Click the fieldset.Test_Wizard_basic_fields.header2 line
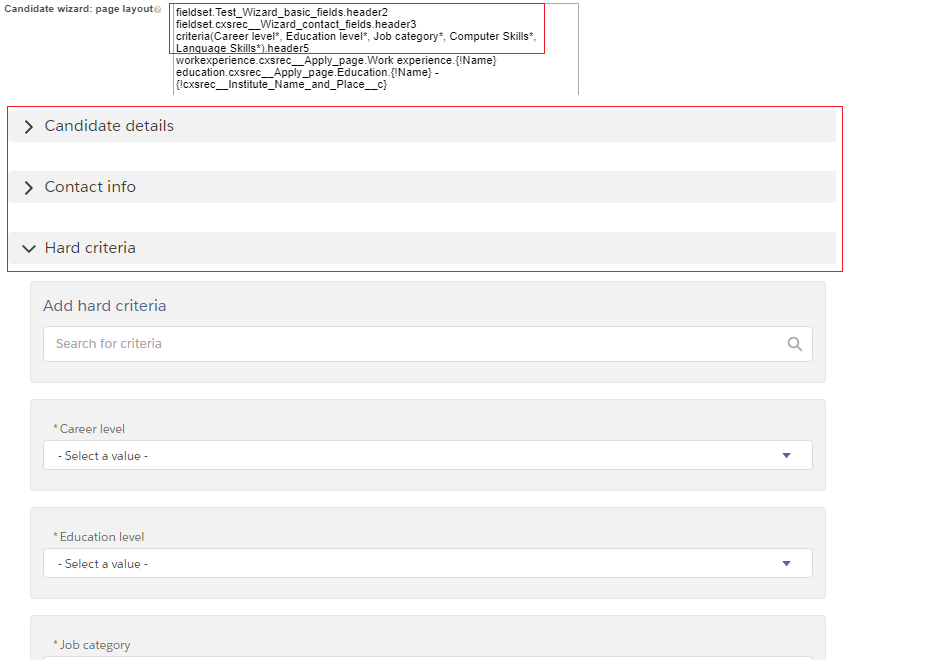Image resolution: width=928 pixels, height=660 pixels. tap(282, 12)
